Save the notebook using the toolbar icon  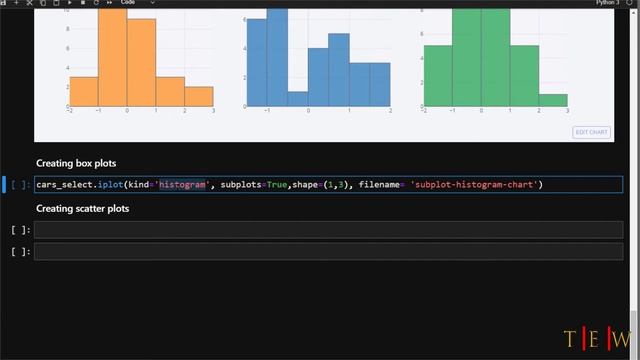pos(3,2)
